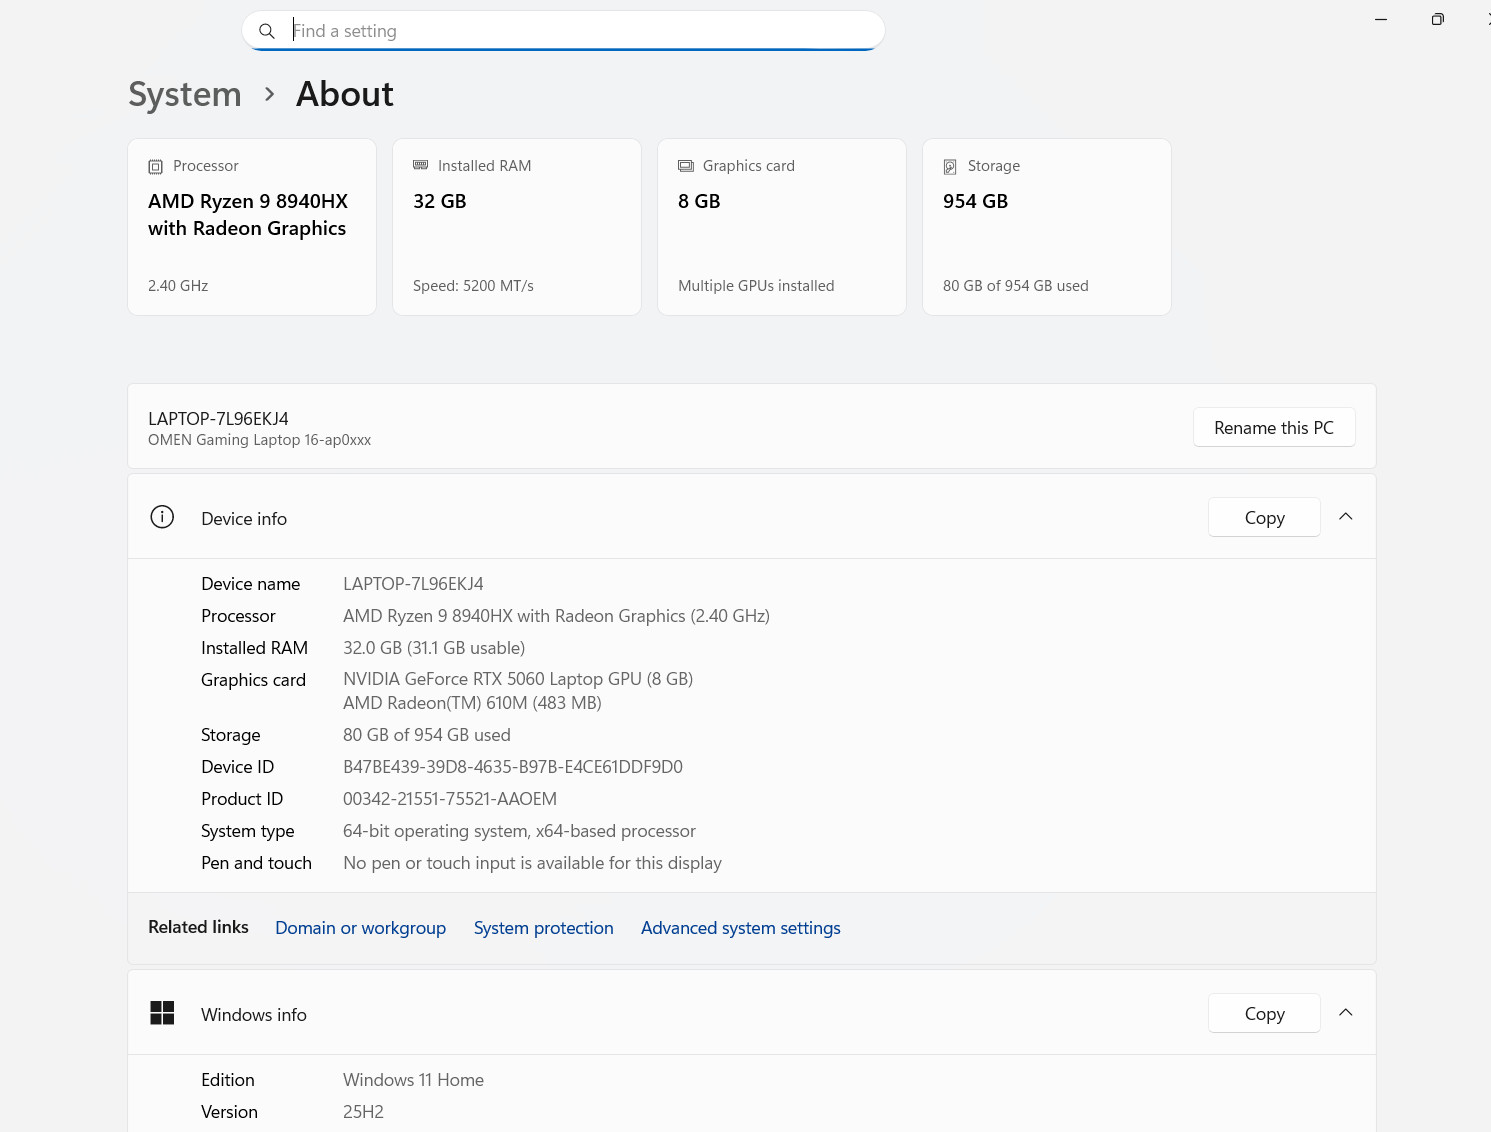The image size is (1491, 1132).
Task: Copy the Windows info details
Action: click(x=1264, y=1013)
